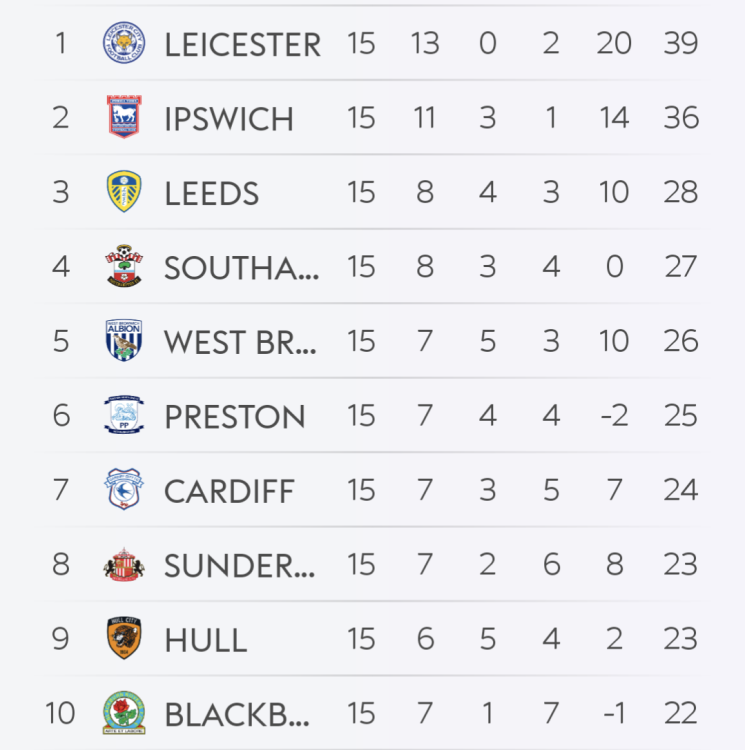The width and height of the screenshot is (745, 750).
Task: Open the IPSWICH team page link
Action: [x=229, y=119]
